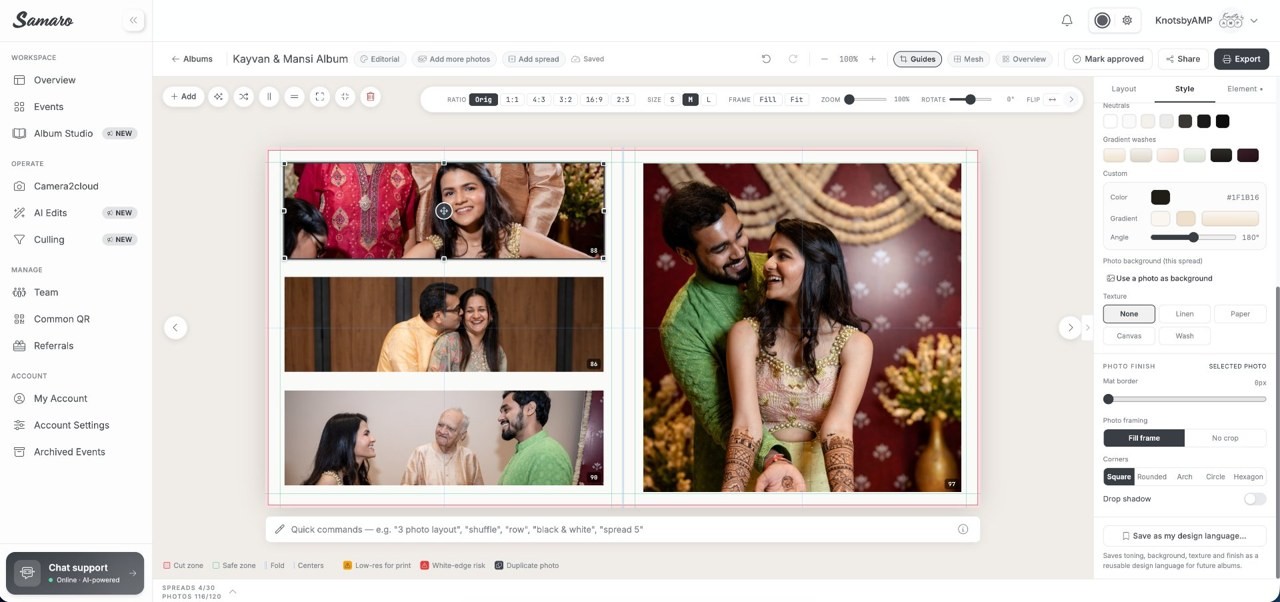Image resolution: width=1280 pixels, height=602 pixels.
Task: Toggle the Drop shadow switch
Action: coord(1254,499)
